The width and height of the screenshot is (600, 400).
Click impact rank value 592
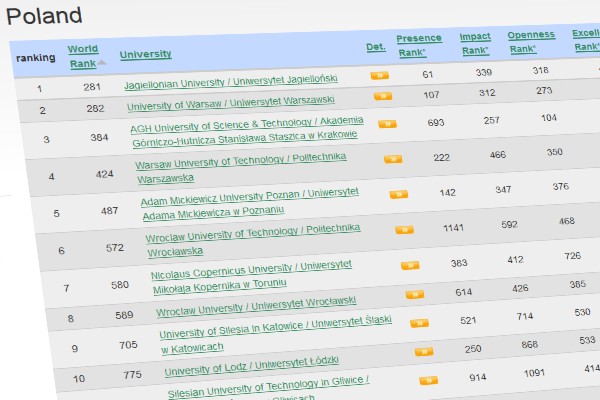tap(509, 225)
